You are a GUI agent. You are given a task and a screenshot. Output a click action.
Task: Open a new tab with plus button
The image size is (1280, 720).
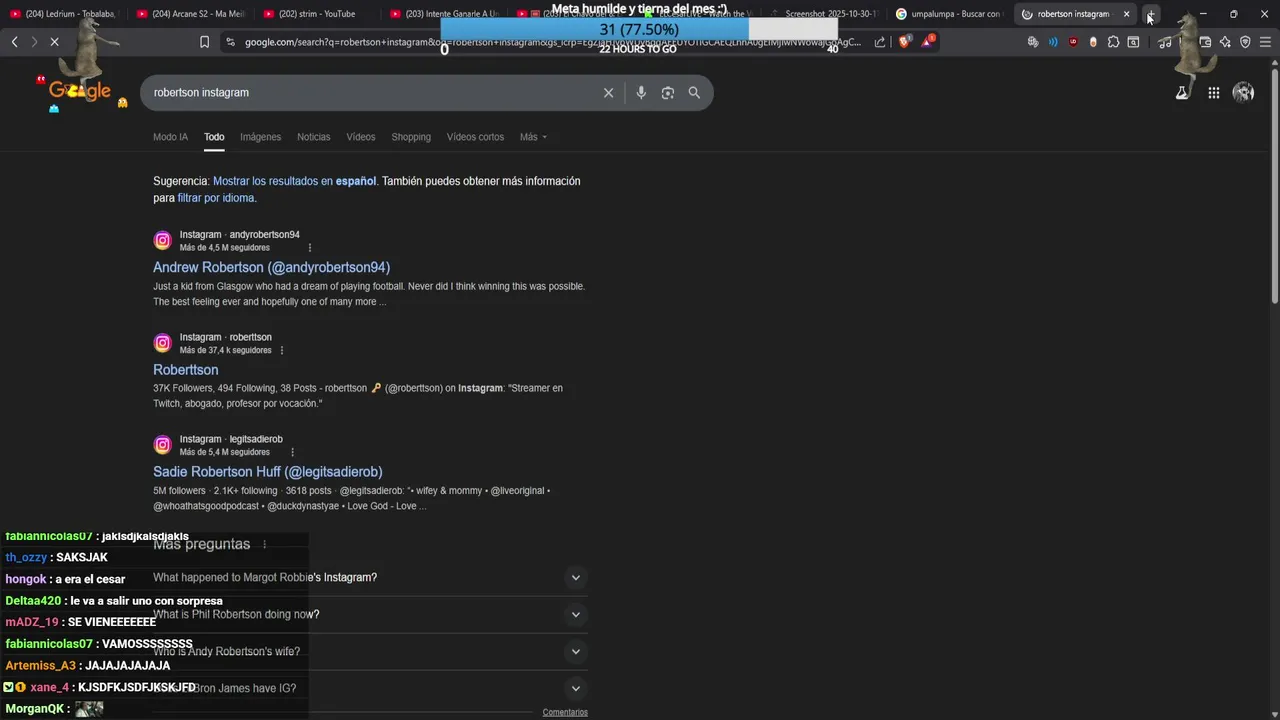pos(1150,14)
